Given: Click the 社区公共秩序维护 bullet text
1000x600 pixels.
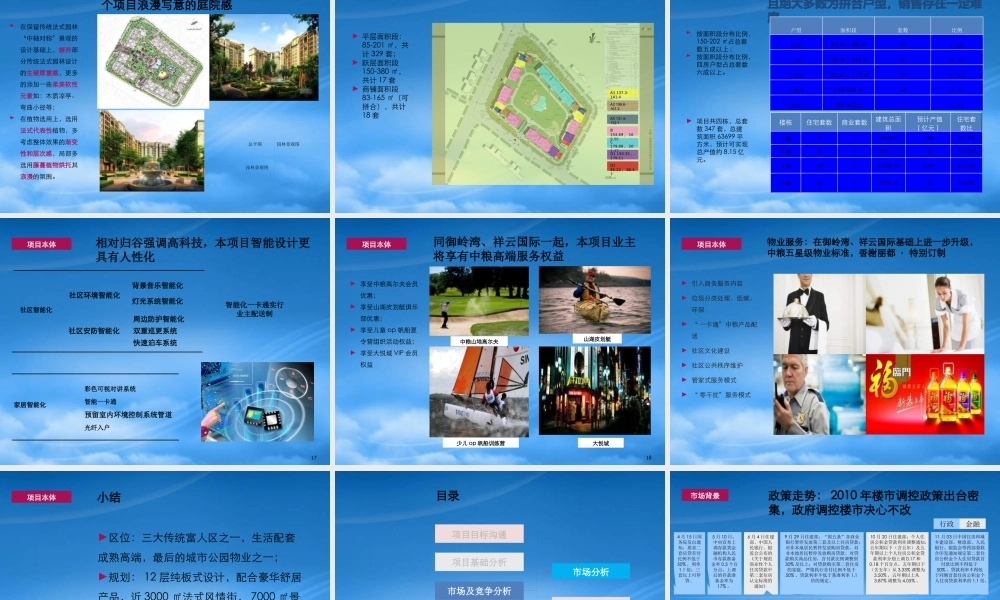Looking at the screenshot, I should [717, 365].
